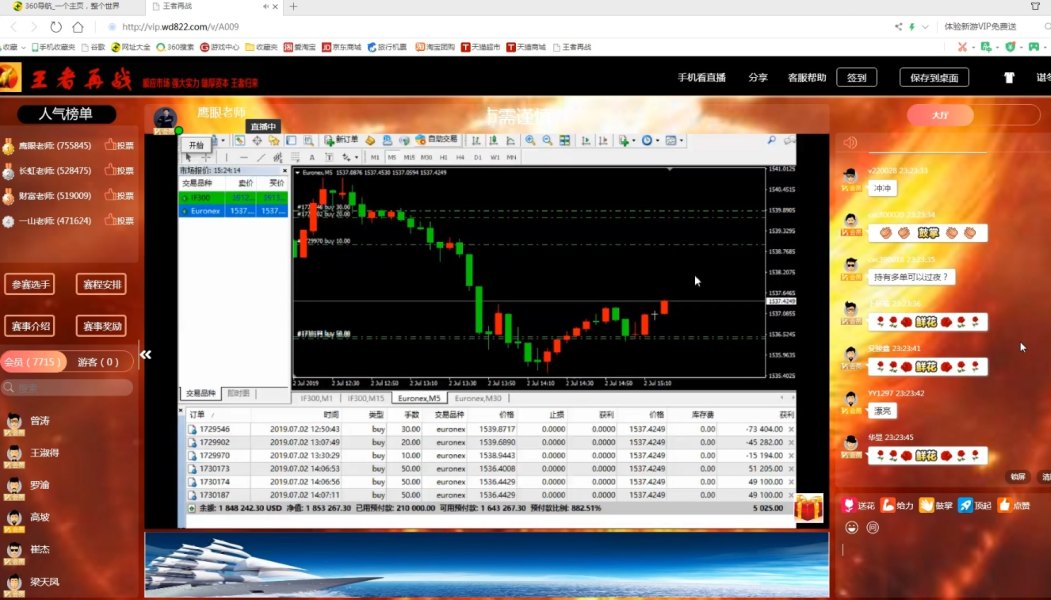
Task: Hit the 点赞 thumbs-up icon
Action: (x=1005, y=506)
